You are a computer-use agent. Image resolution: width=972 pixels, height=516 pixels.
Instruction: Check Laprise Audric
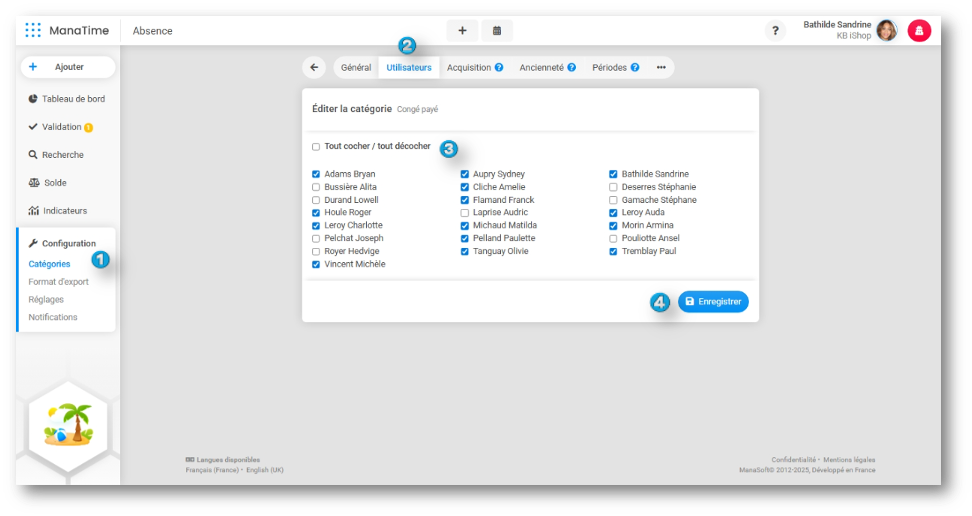(x=465, y=213)
